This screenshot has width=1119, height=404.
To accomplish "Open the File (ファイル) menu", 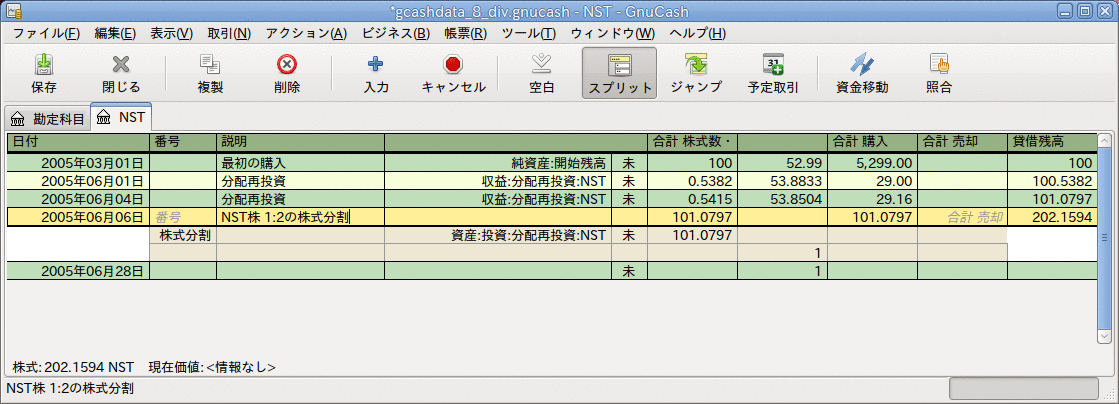I will click(46, 33).
